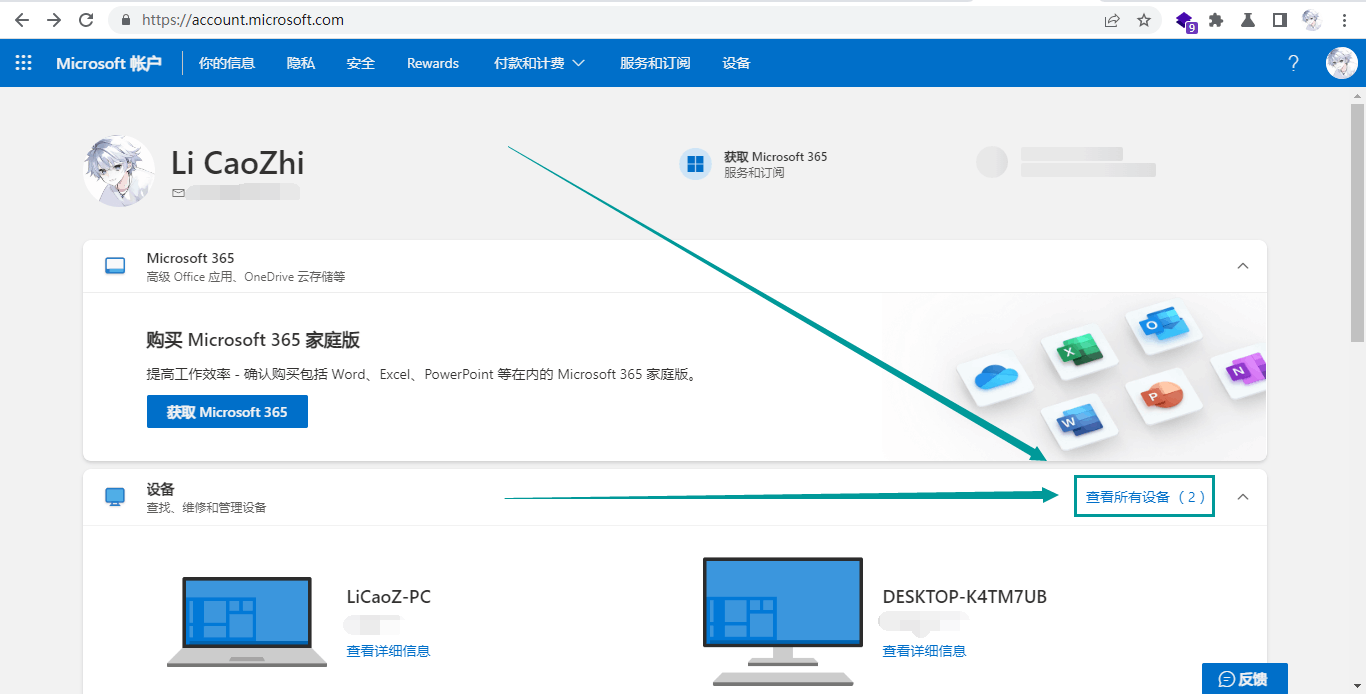The width and height of the screenshot is (1366, 694).
Task: Open 查看详细信息 for DESKTOP-K4TM7UB
Action: [x=925, y=651]
